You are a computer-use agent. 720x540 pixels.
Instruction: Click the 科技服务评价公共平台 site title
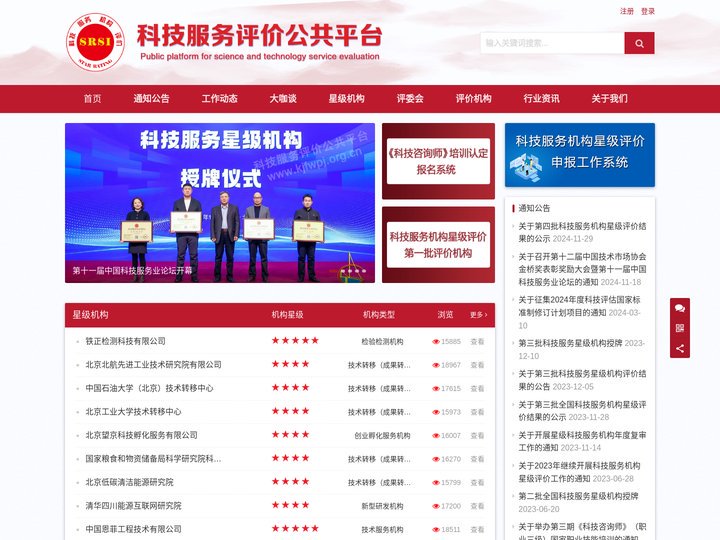coord(259,35)
